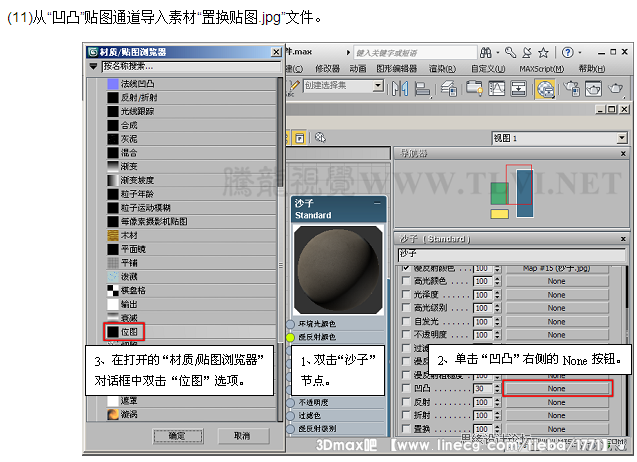Click the Mirror tool icon in toolbar

[400, 88]
